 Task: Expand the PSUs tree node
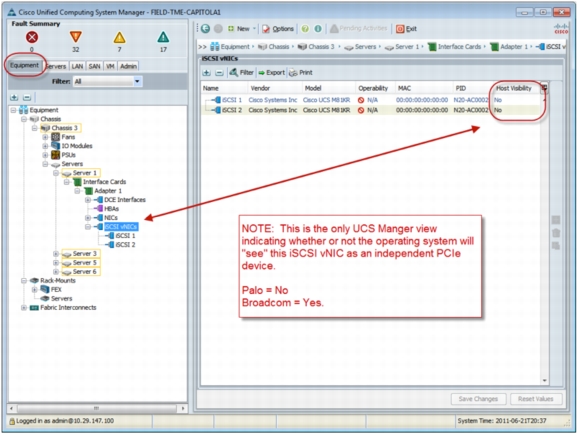click(x=45, y=155)
